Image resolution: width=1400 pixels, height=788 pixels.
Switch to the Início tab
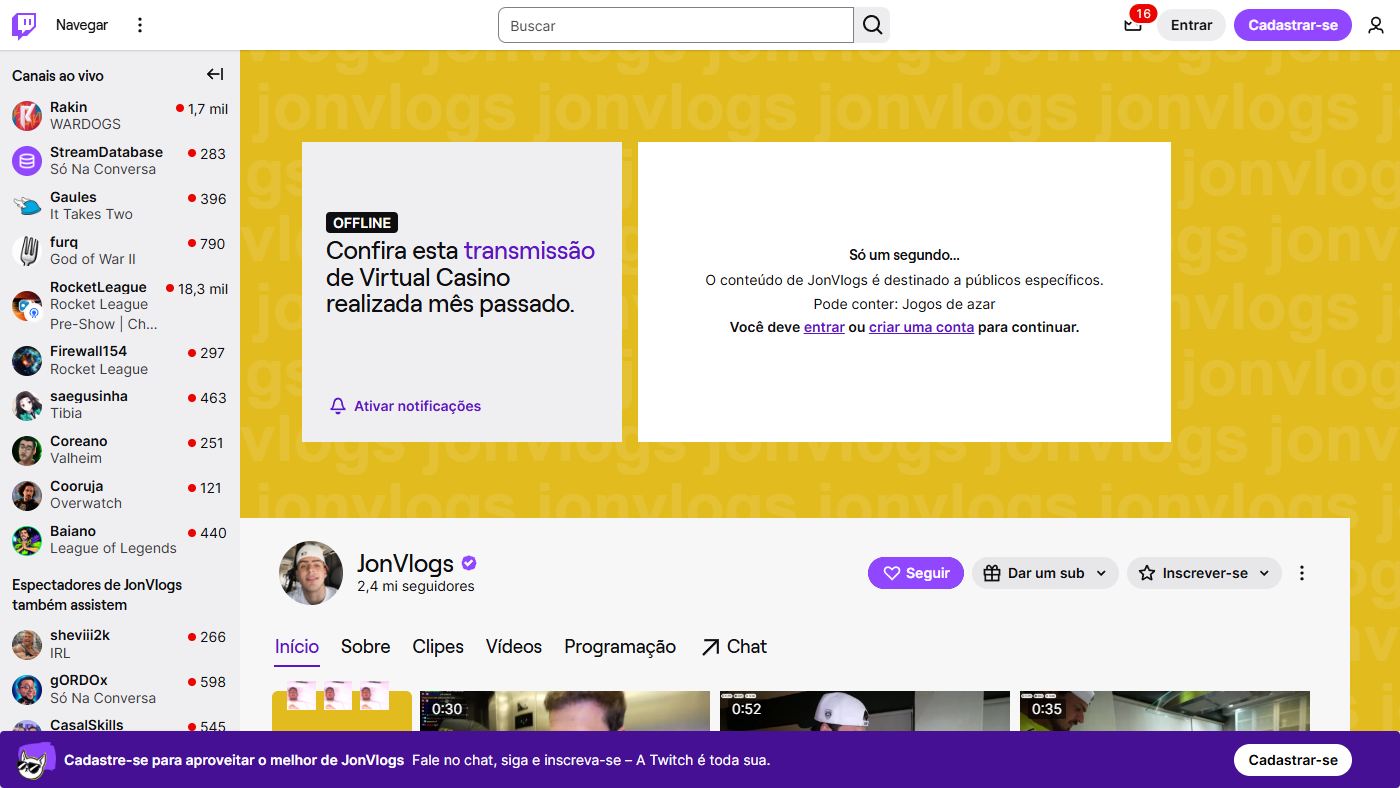(297, 647)
